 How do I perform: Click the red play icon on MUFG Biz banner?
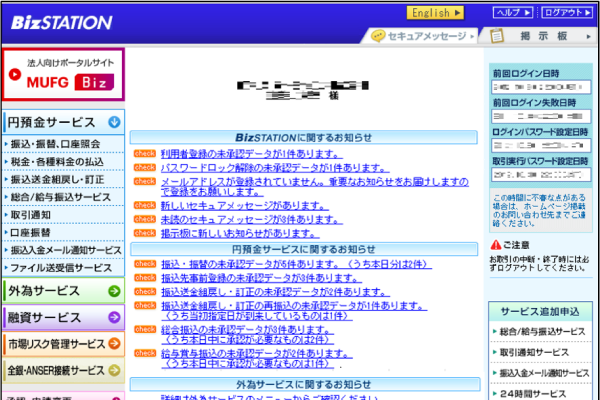point(17,72)
